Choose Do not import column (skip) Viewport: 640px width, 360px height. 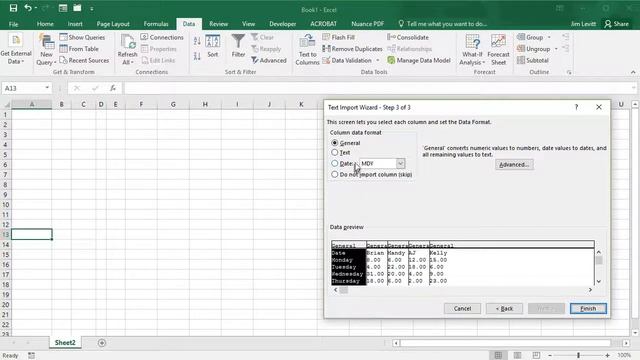(372, 174)
